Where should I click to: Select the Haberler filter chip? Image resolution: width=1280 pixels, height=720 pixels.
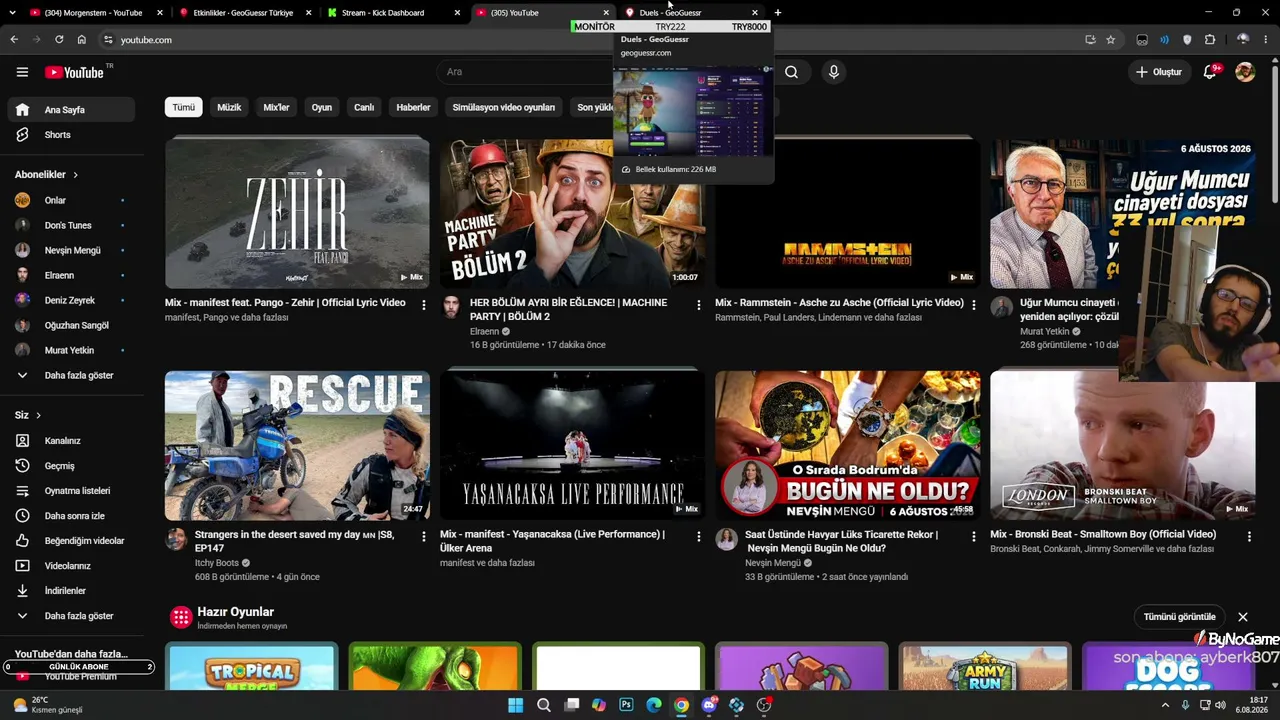pyautogui.click(x=413, y=107)
